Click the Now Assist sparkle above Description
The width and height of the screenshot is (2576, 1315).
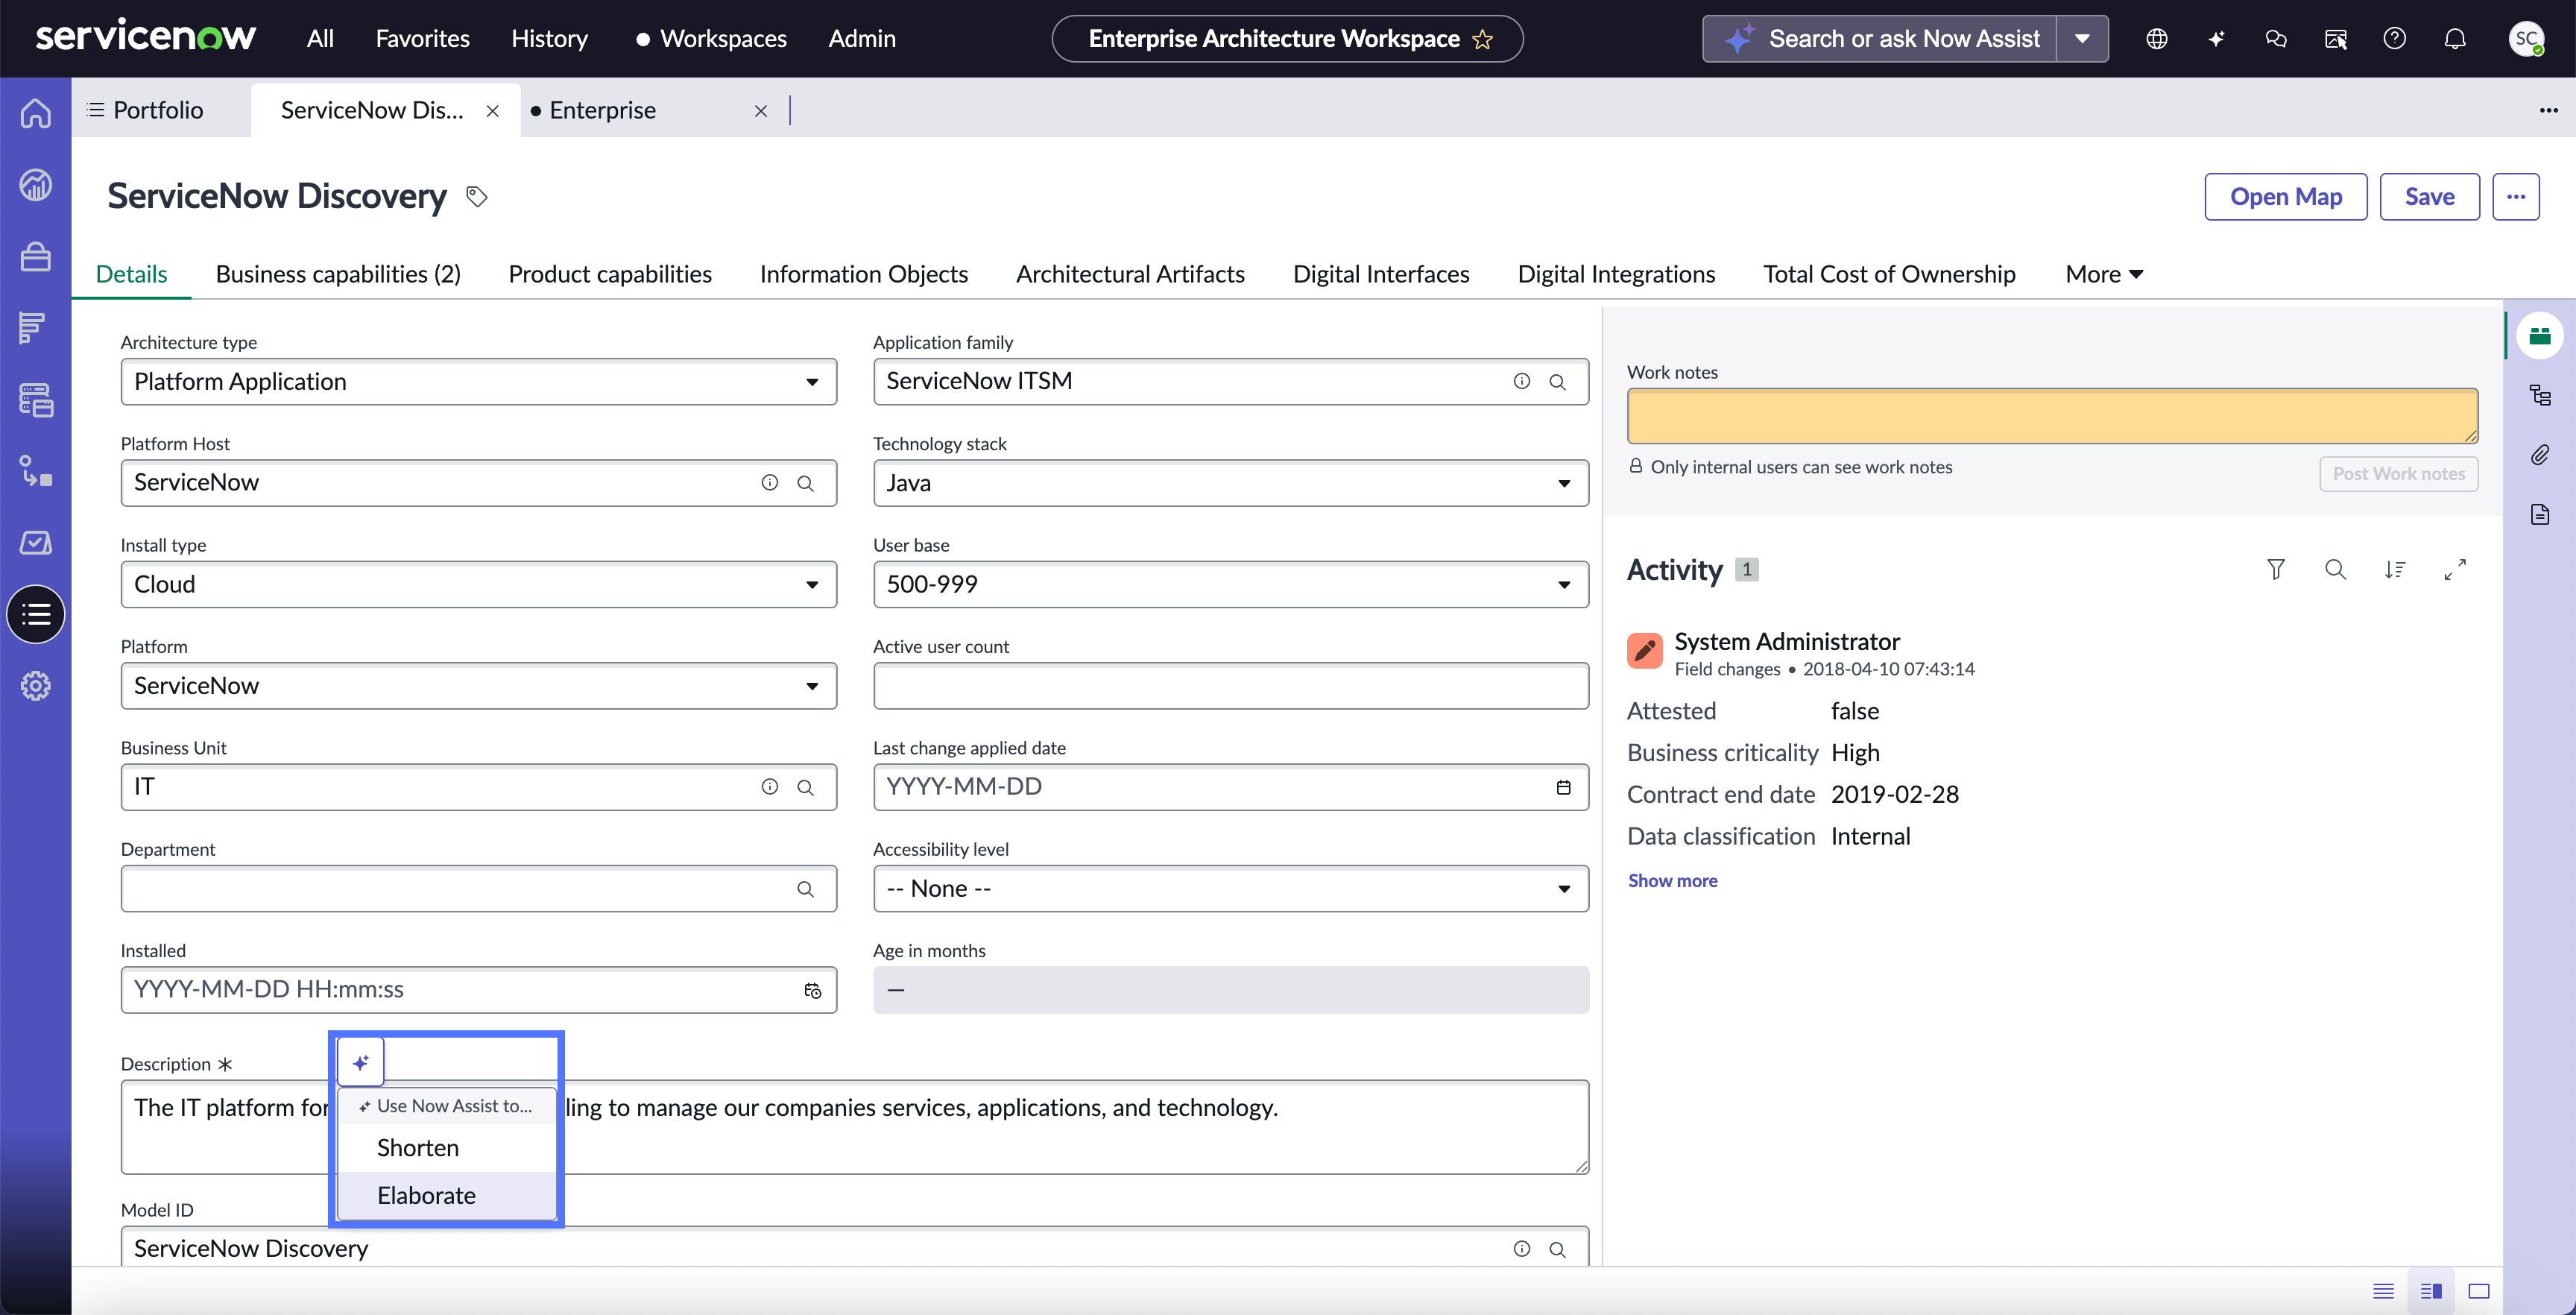coord(361,1062)
